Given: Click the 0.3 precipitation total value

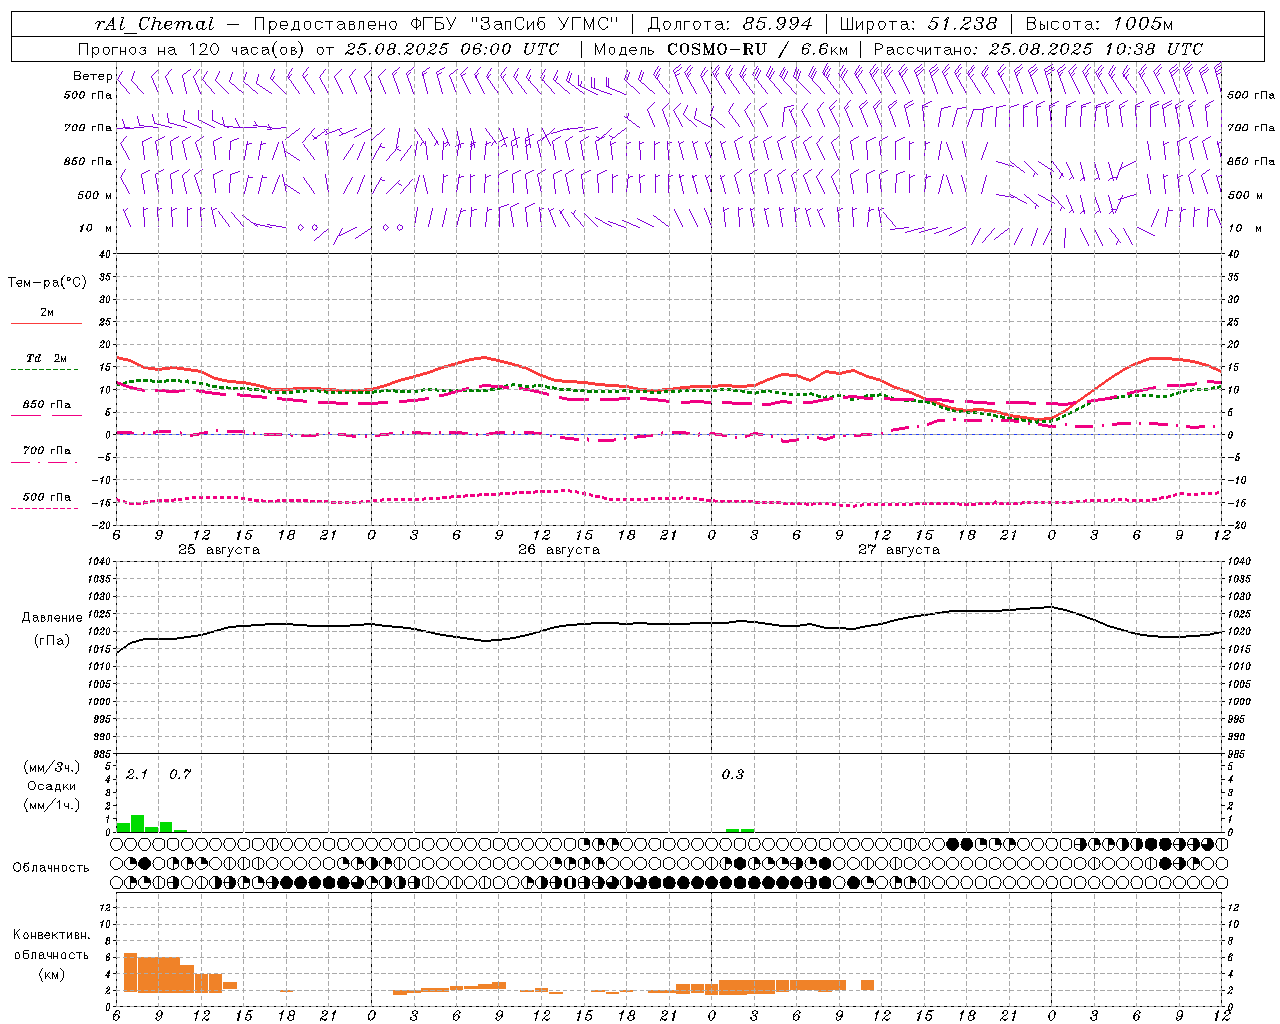Looking at the screenshot, I should [x=733, y=774].
